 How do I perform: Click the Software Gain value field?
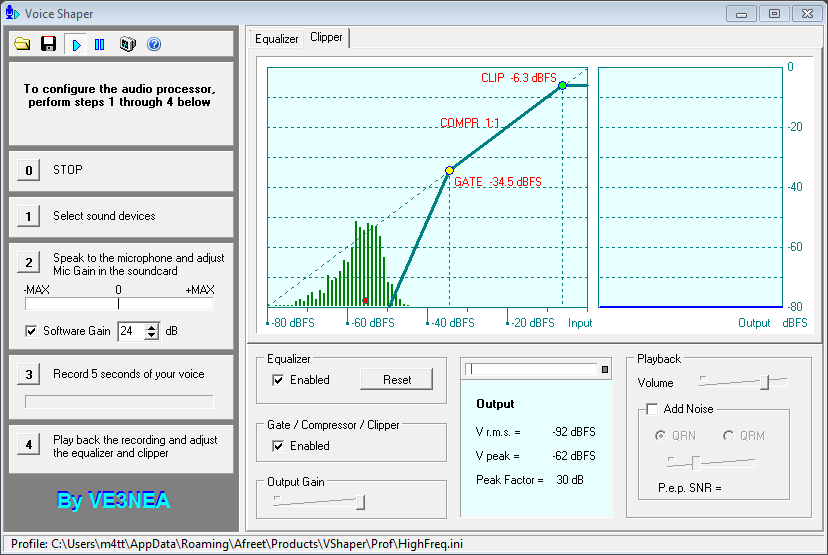click(x=131, y=331)
